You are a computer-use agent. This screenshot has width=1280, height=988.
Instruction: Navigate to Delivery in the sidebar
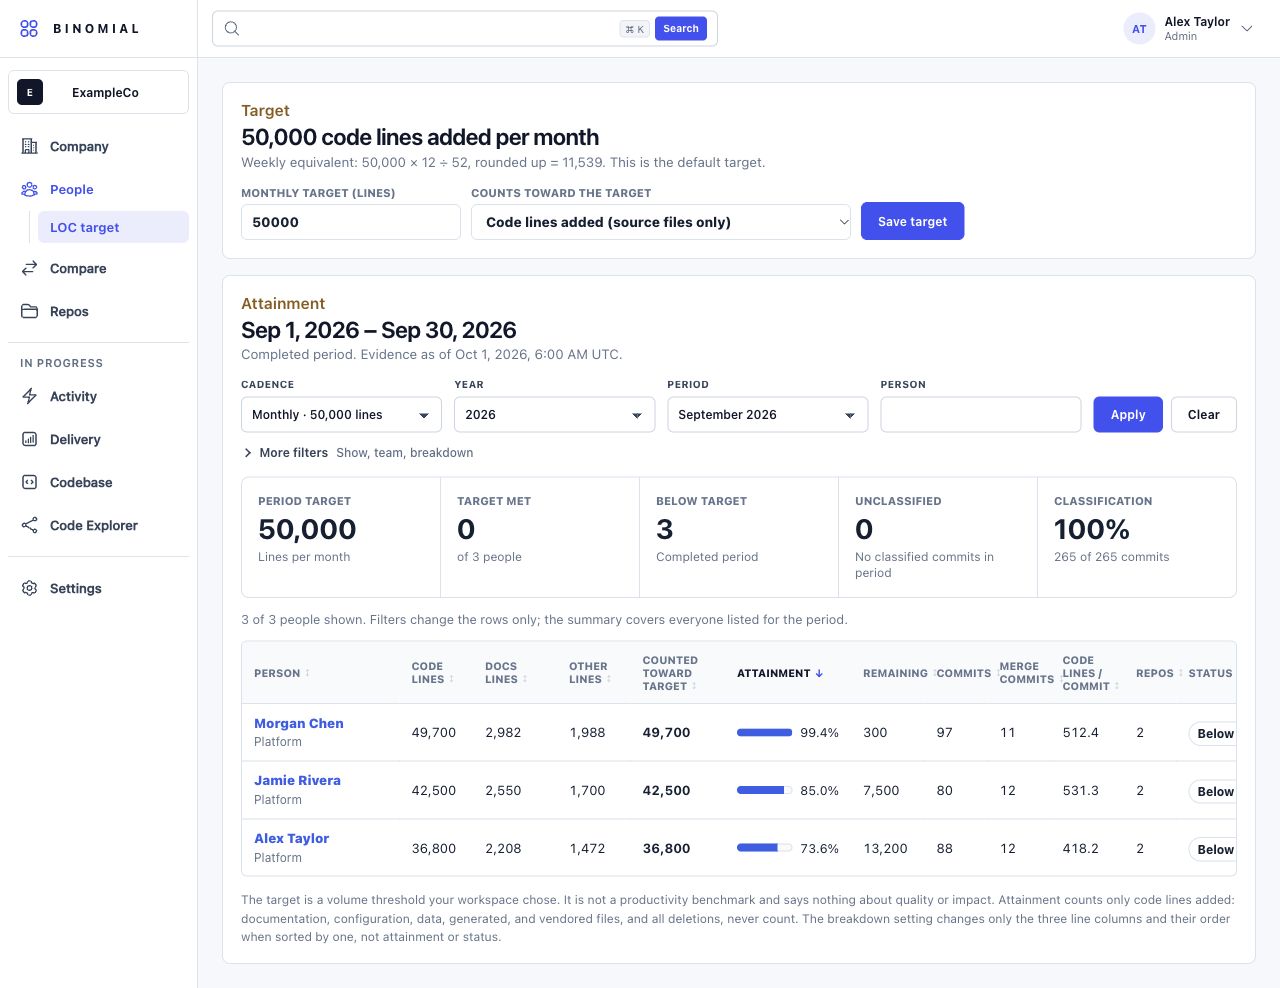tap(75, 439)
